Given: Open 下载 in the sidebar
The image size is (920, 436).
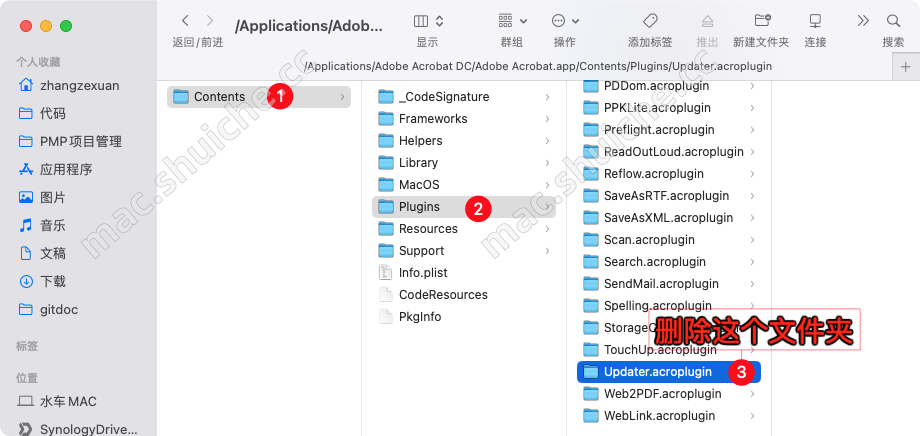Looking at the screenshot, I should coord(53,281).
